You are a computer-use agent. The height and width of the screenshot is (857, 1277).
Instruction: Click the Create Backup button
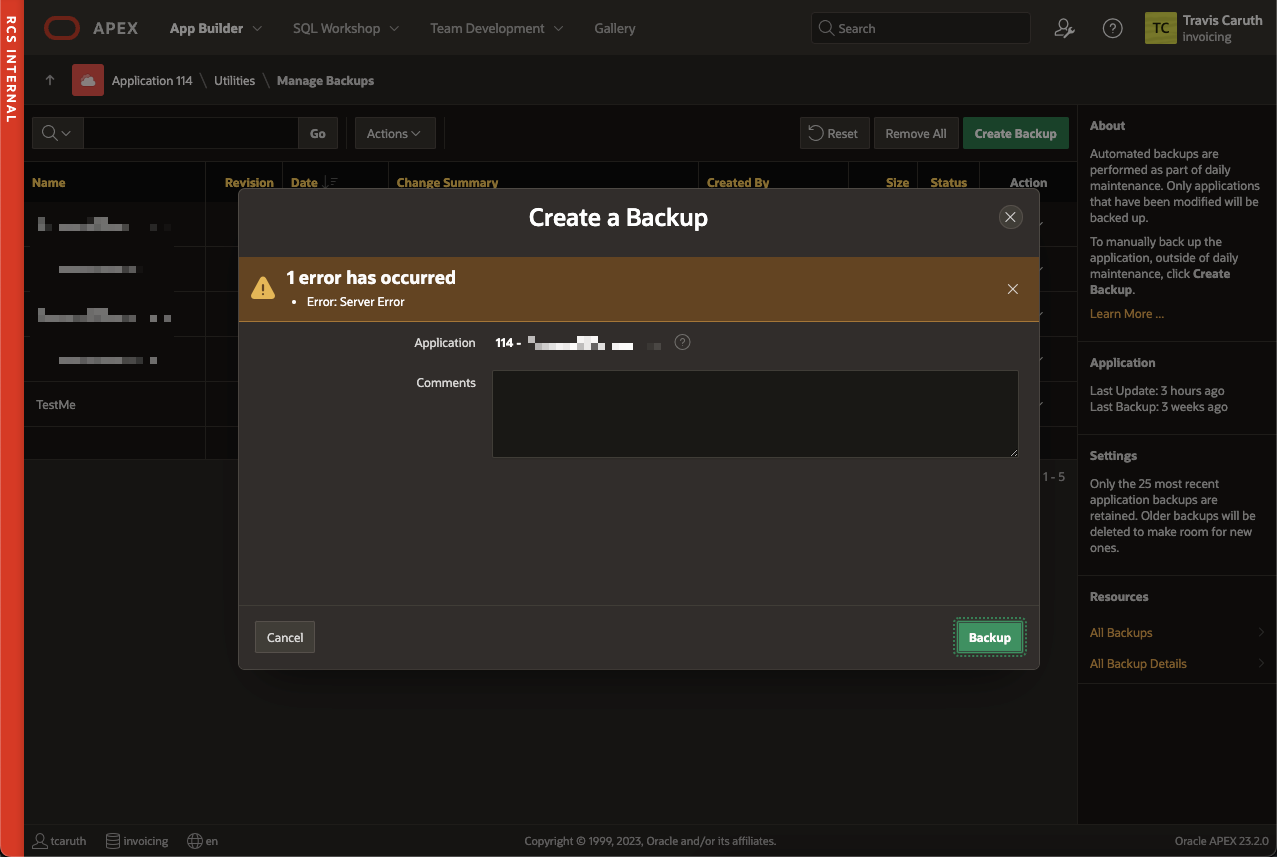click(x=1015, y=133)
